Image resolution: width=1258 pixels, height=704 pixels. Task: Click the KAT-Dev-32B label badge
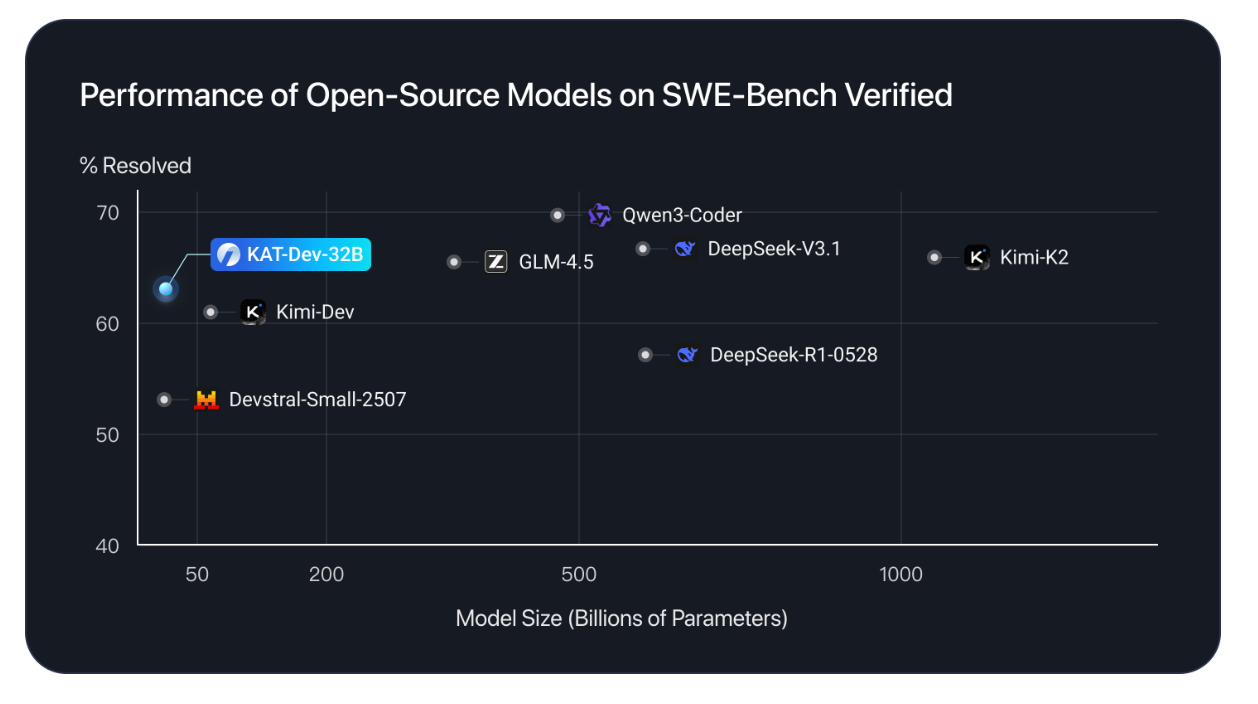[292, 255]
